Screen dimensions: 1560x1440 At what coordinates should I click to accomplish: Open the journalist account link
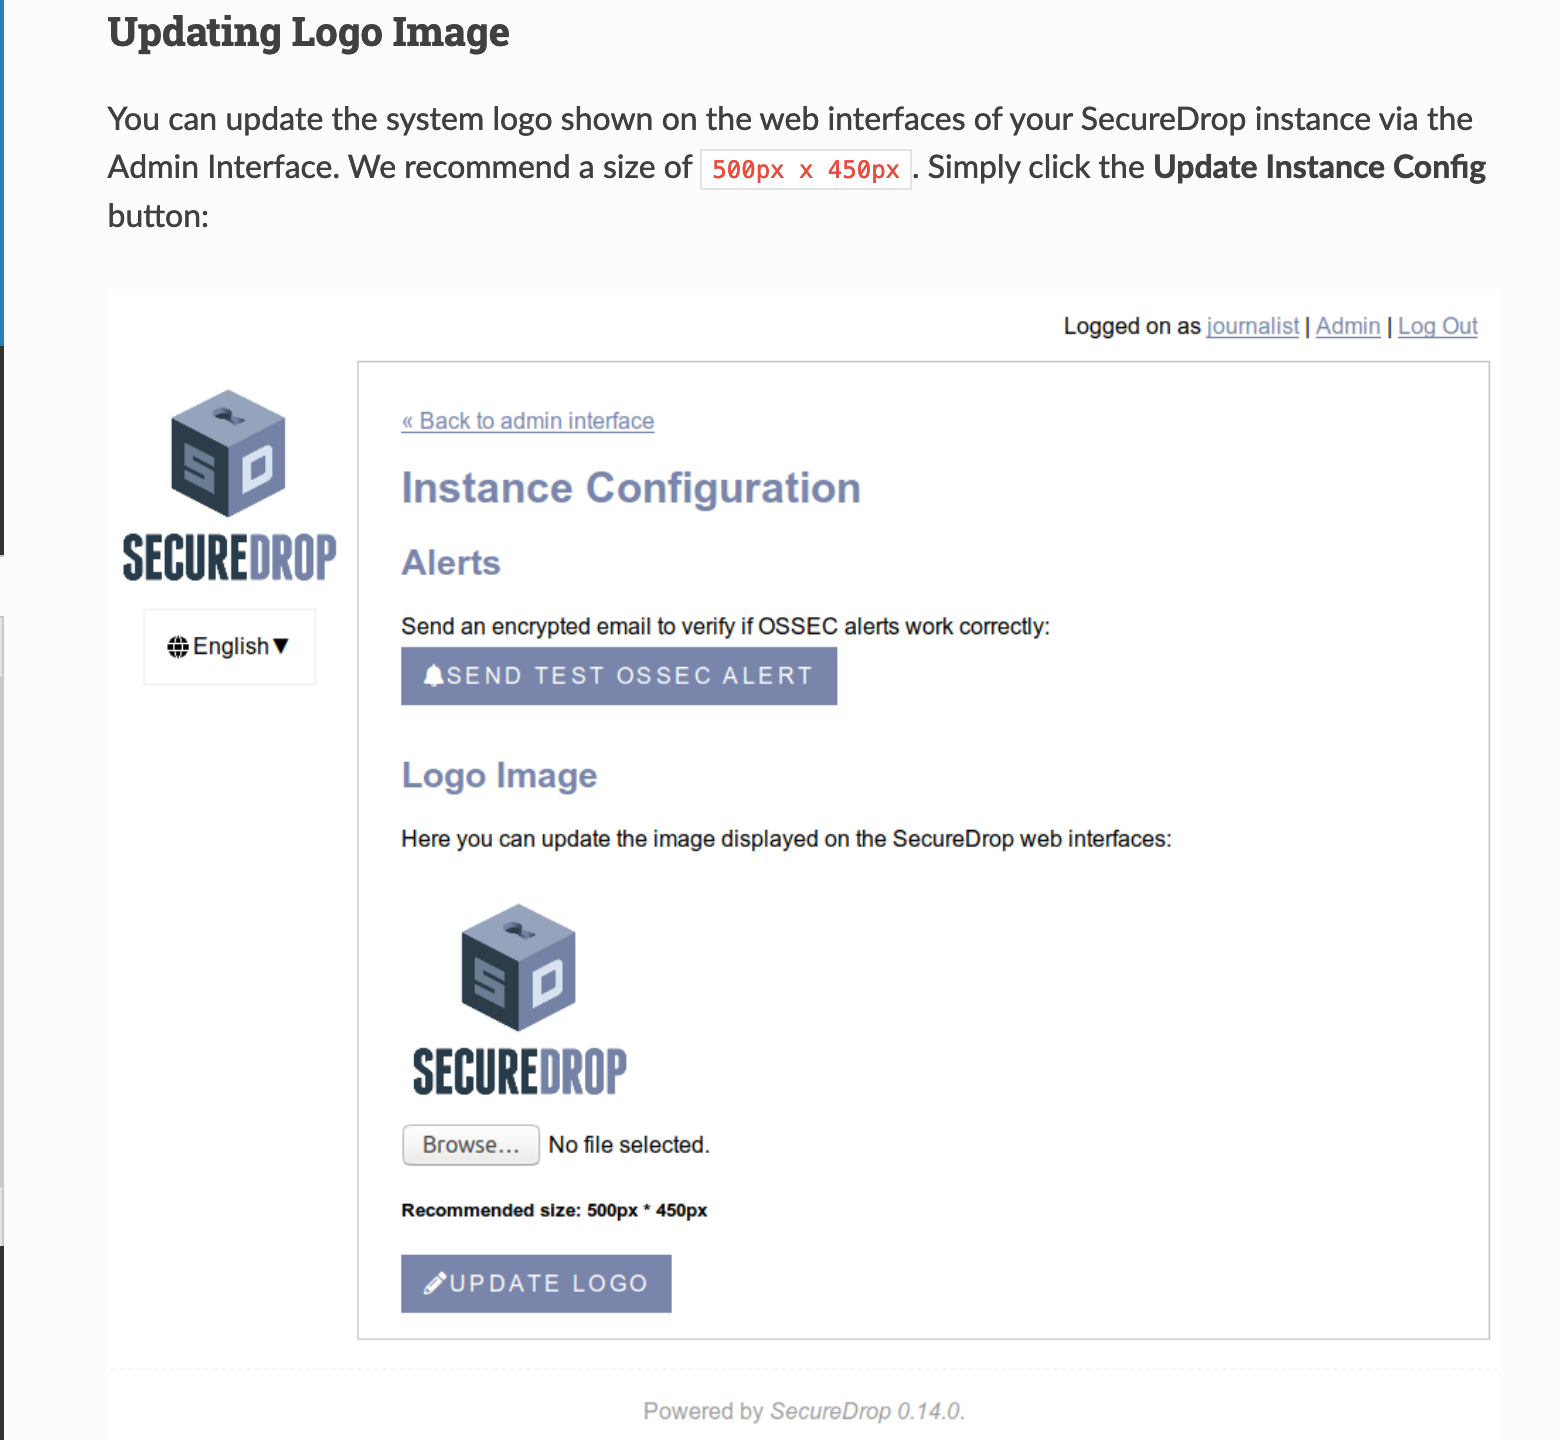pyautogui.click(x=1253, y=326)
